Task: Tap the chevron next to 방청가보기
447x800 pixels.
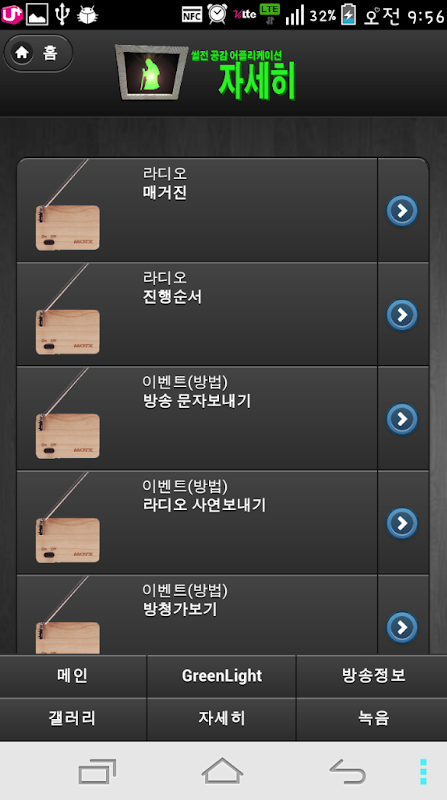Action: coord(402,627)
